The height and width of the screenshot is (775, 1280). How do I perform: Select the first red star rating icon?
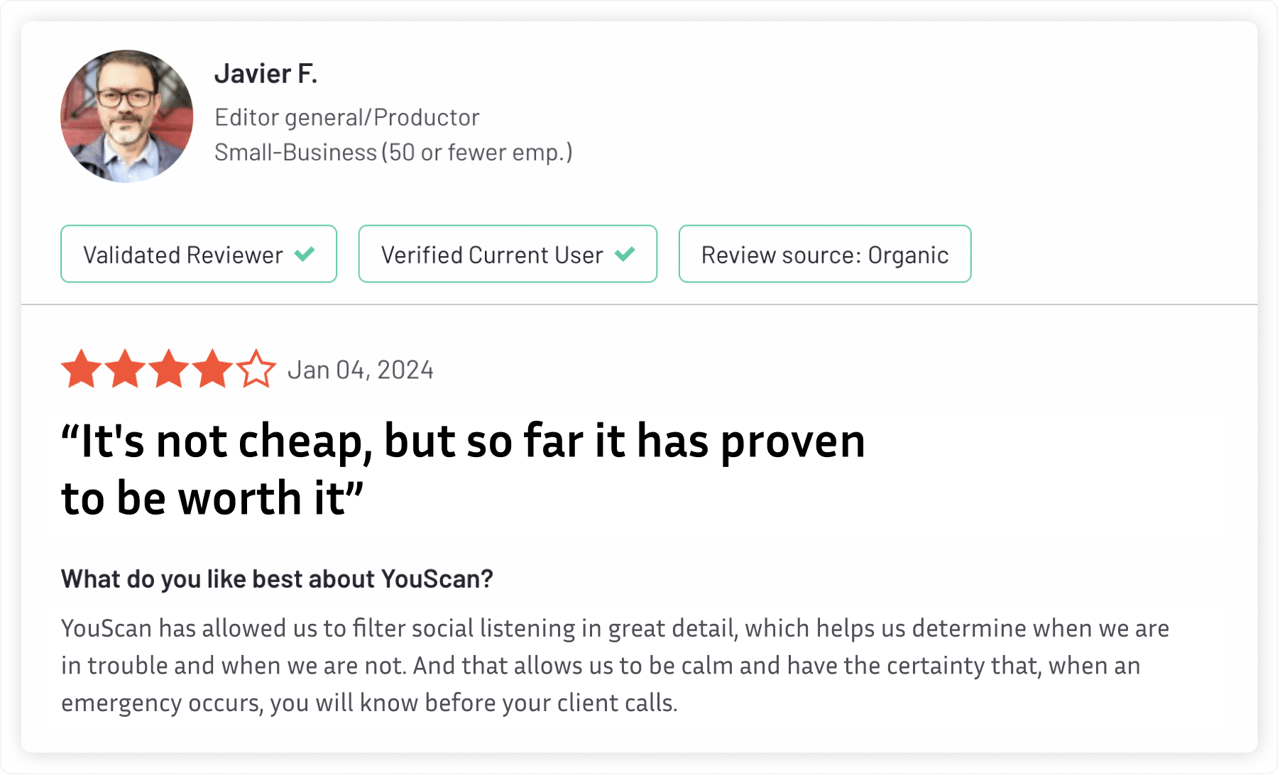[82, 369]
